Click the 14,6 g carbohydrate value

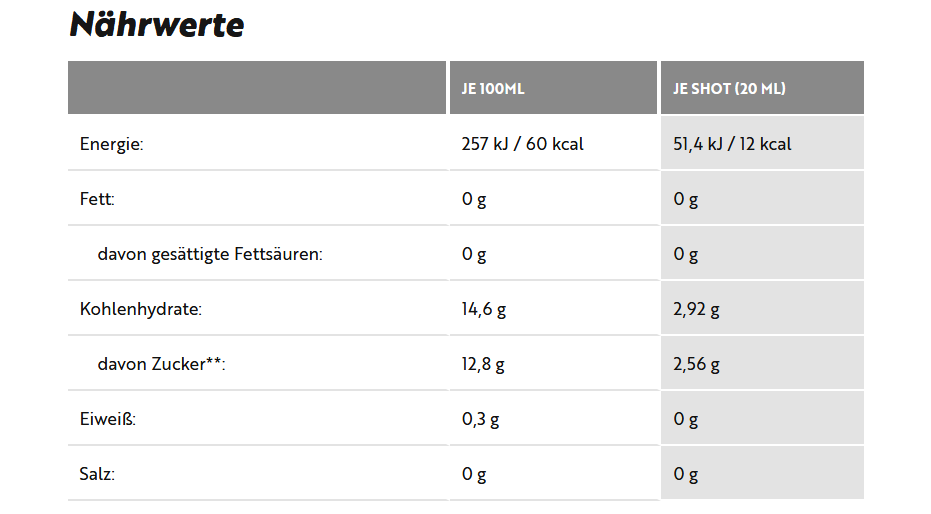coord(484,310)
